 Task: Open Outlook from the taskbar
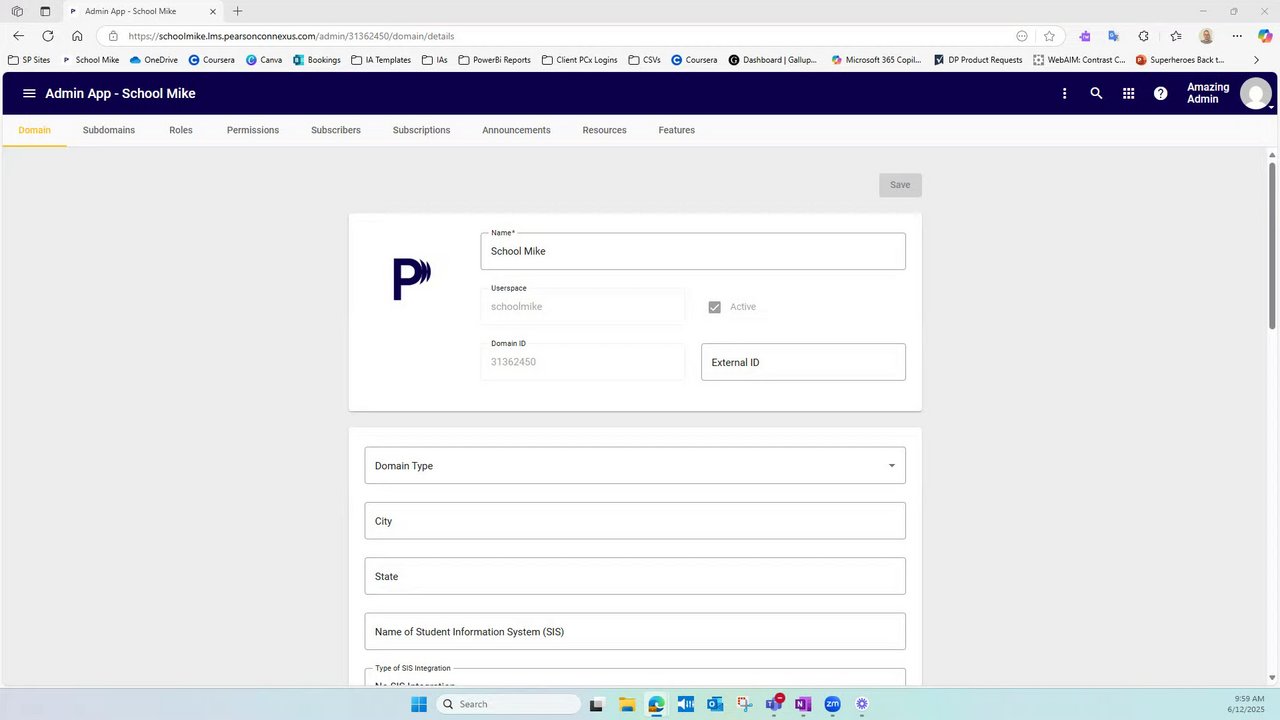[715, 704]
